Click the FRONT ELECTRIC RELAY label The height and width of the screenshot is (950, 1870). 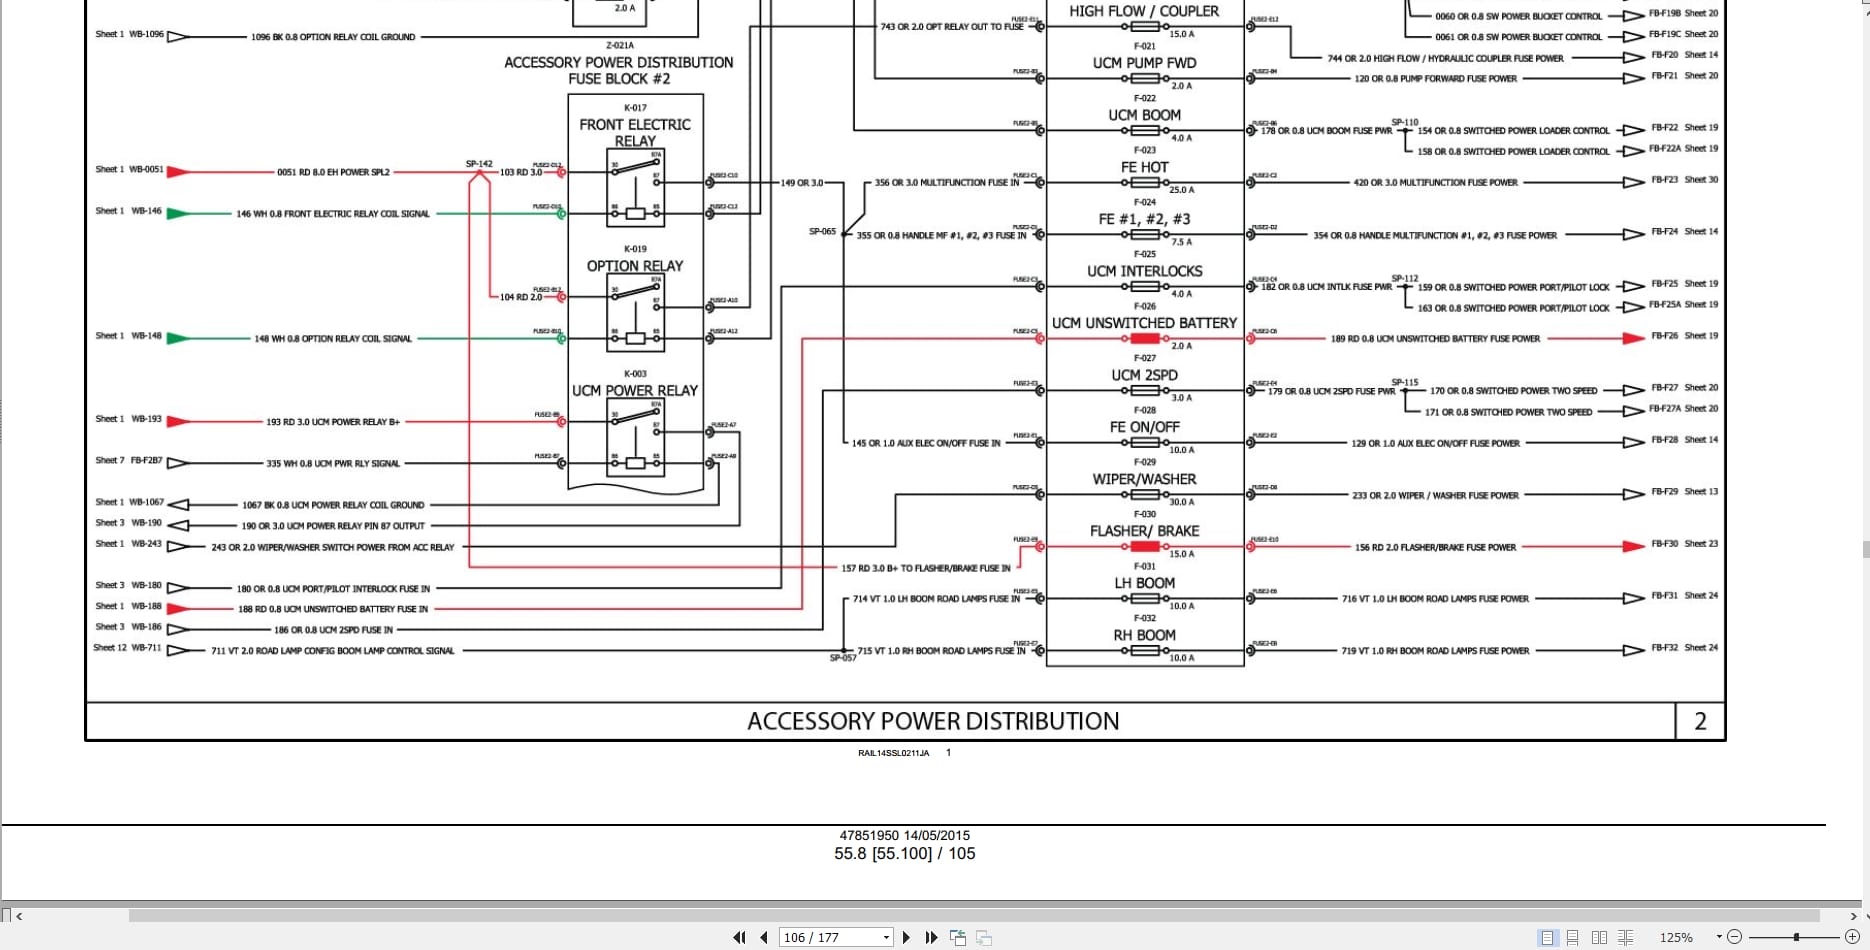(x=635, y=132)
